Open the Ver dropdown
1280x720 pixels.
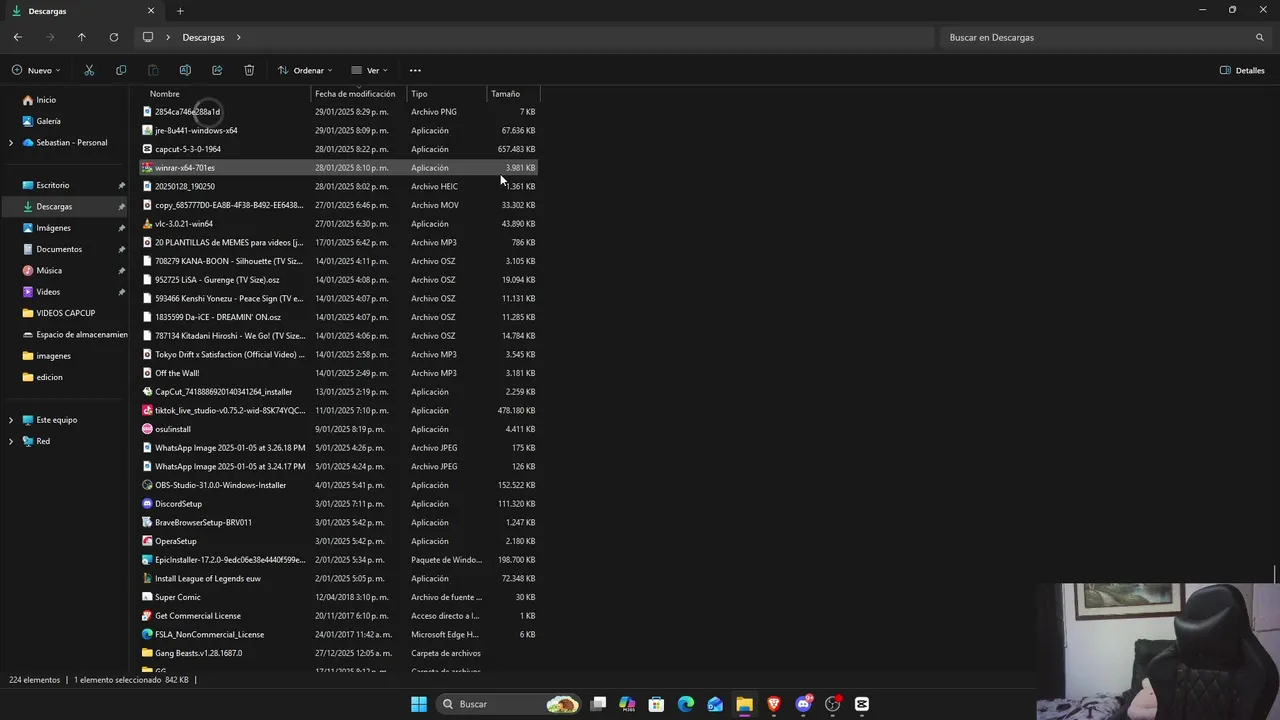[x=369, y=70]
